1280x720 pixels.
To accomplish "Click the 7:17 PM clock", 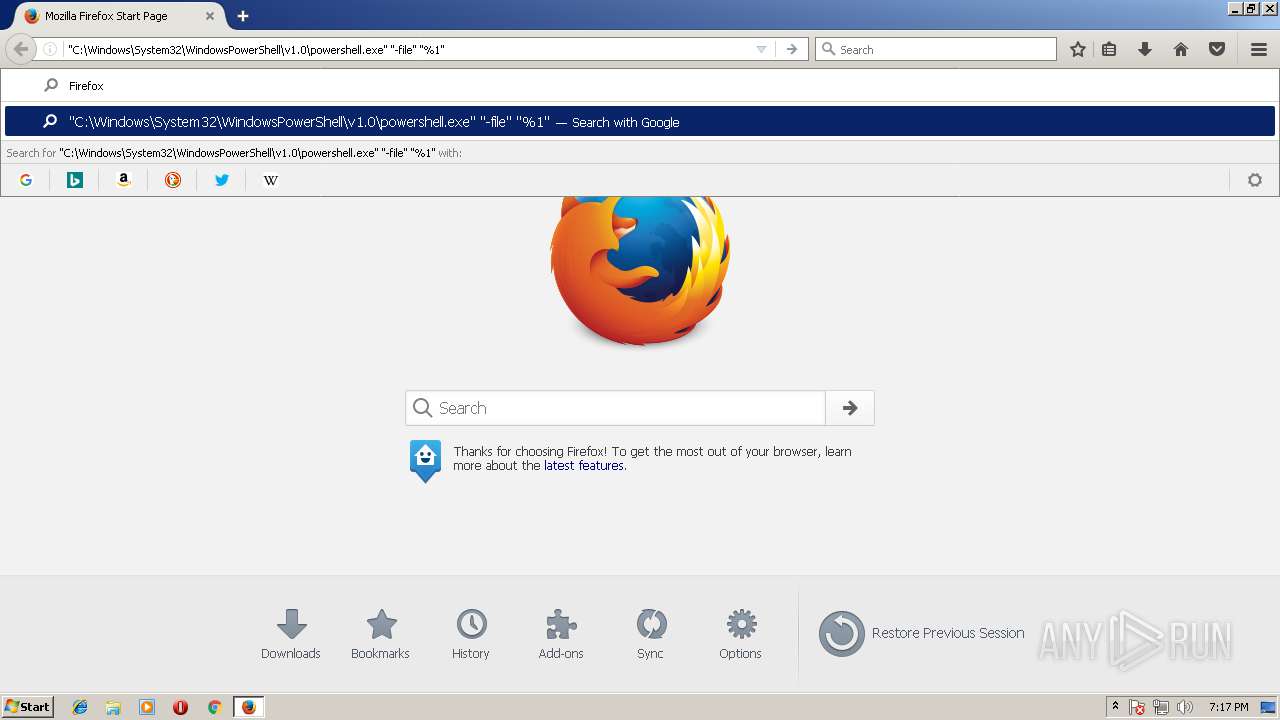I will [x=1228, y=707].
